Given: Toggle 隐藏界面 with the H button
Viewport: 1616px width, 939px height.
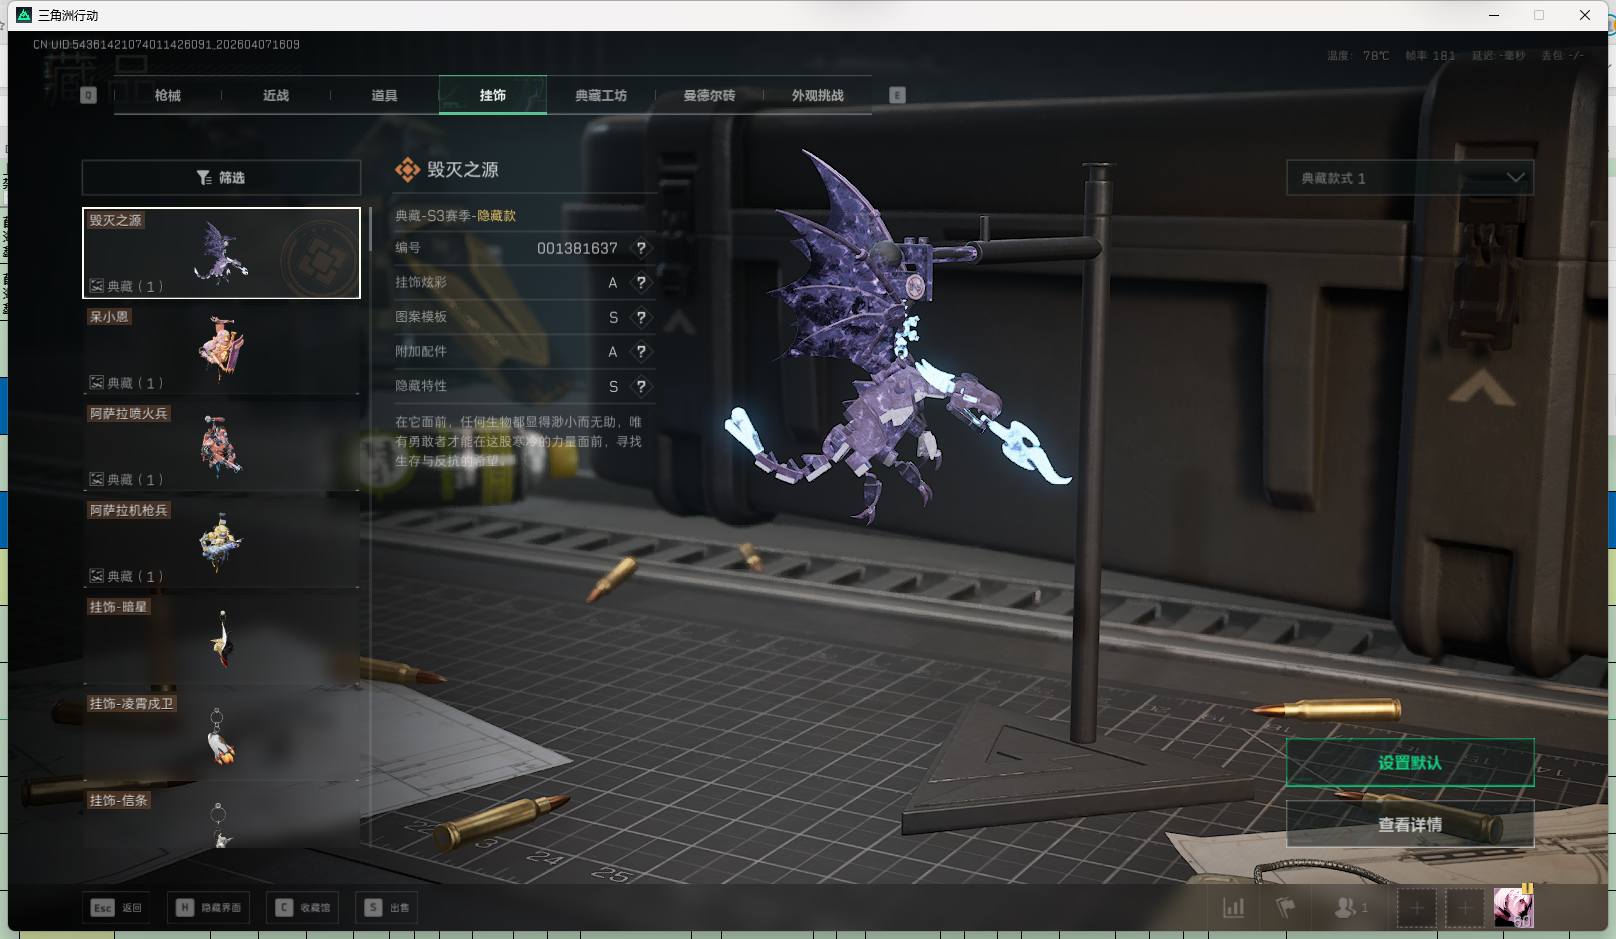Looking at the screenshot, I should [209, 908].
